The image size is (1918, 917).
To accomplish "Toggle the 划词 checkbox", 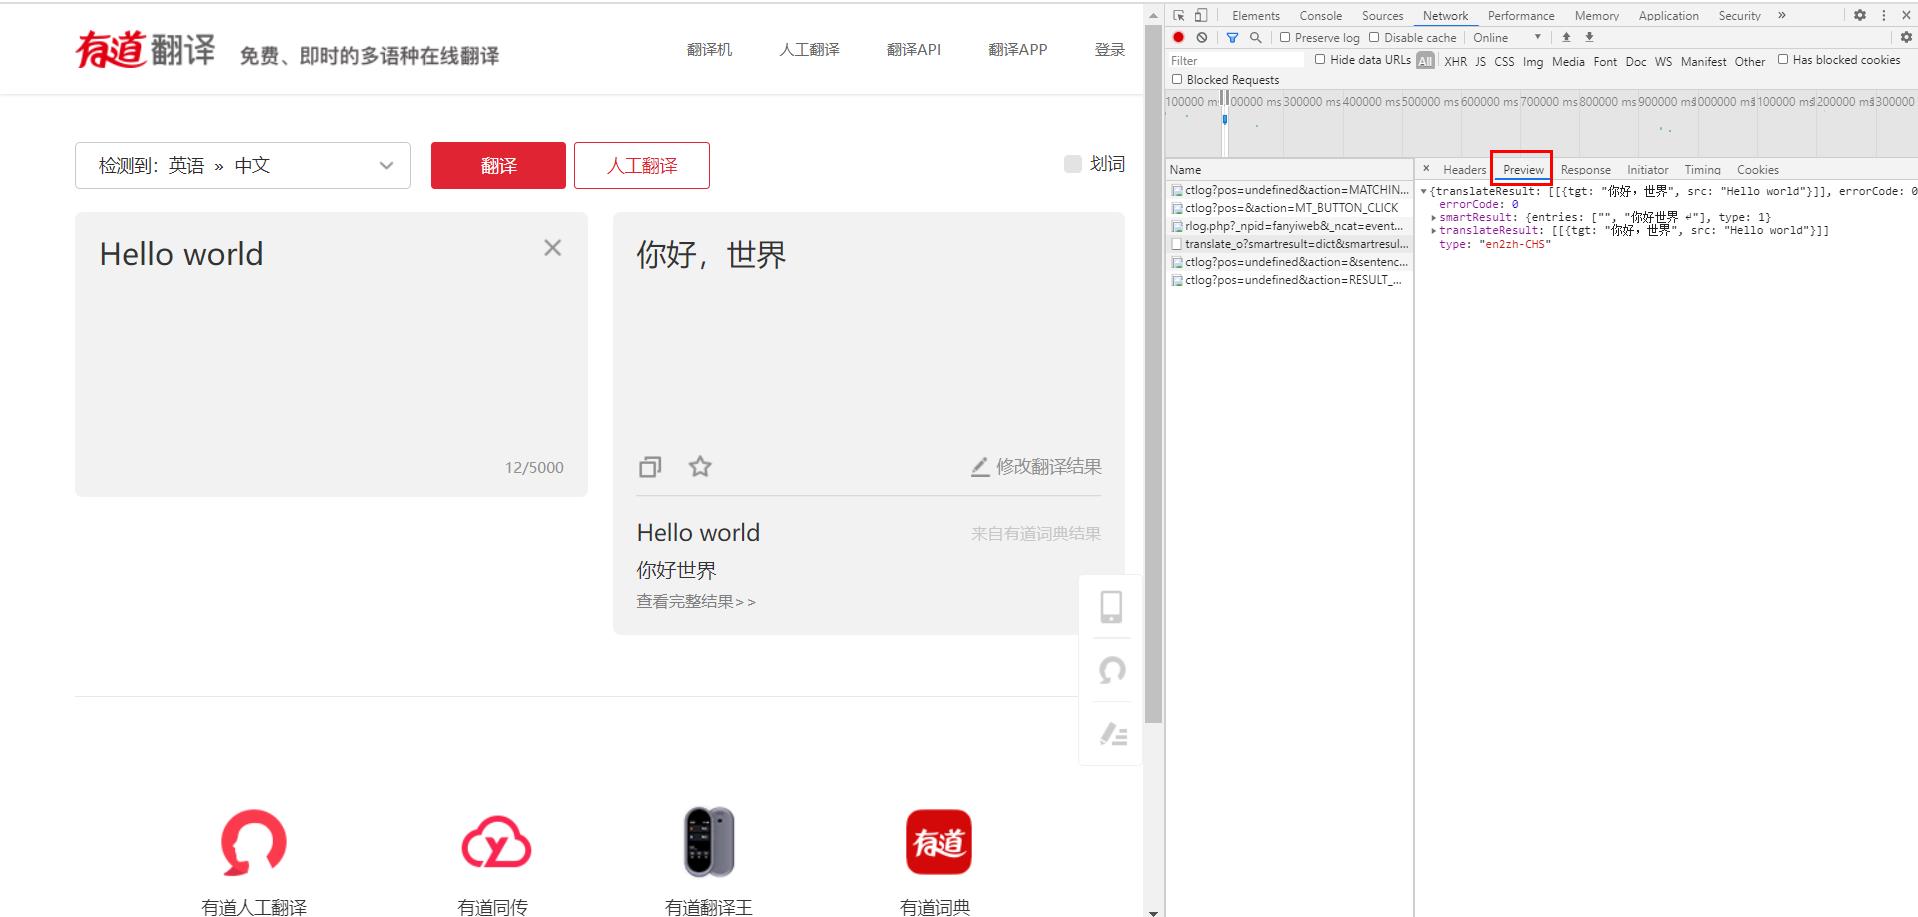I will pos(1073,164).
